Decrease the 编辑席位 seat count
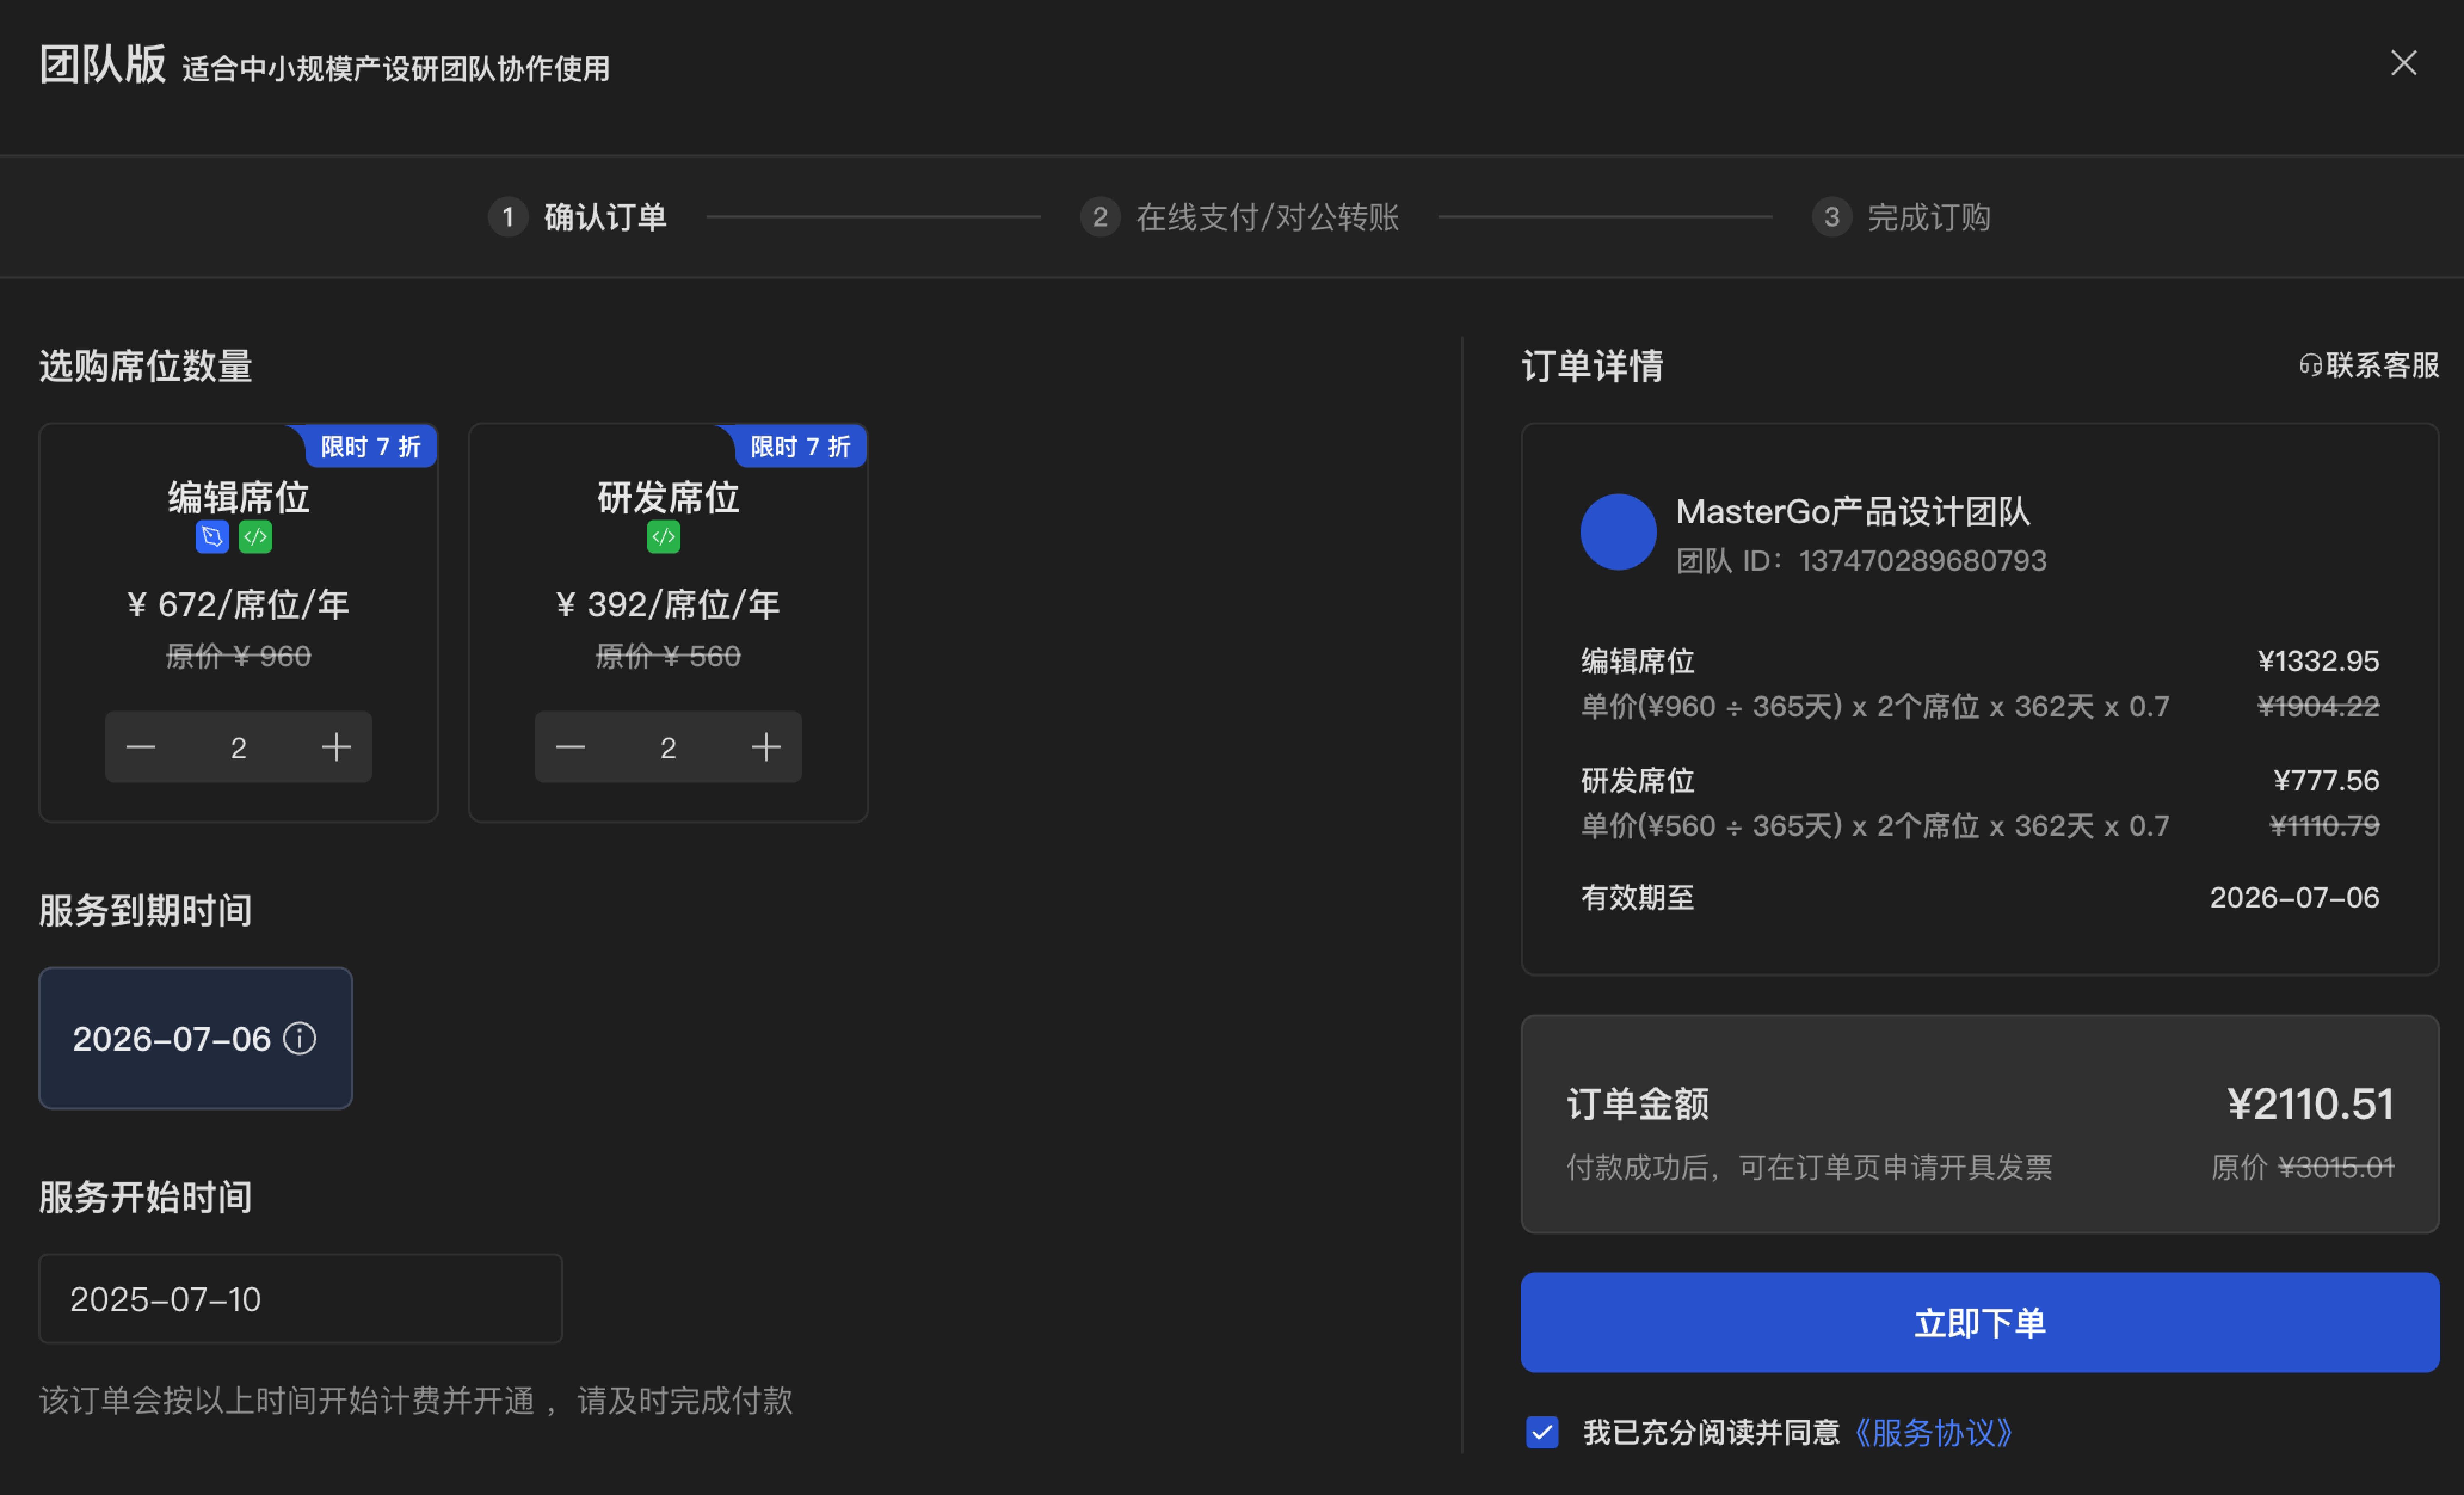The image size is (2464, 1495). (141, 747)
